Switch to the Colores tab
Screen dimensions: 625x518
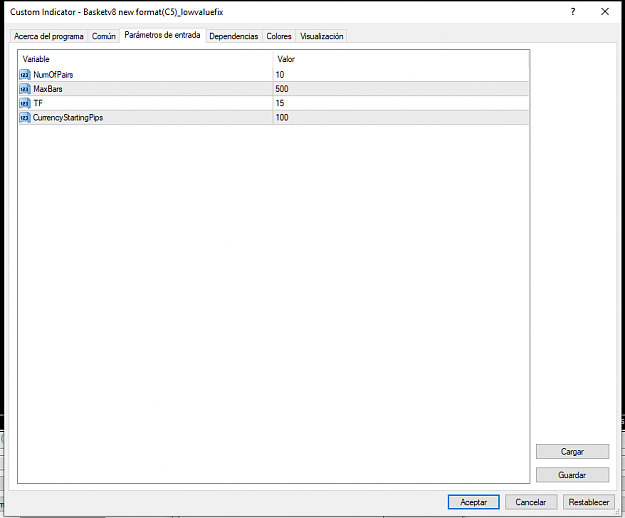(x=279, y=36)
